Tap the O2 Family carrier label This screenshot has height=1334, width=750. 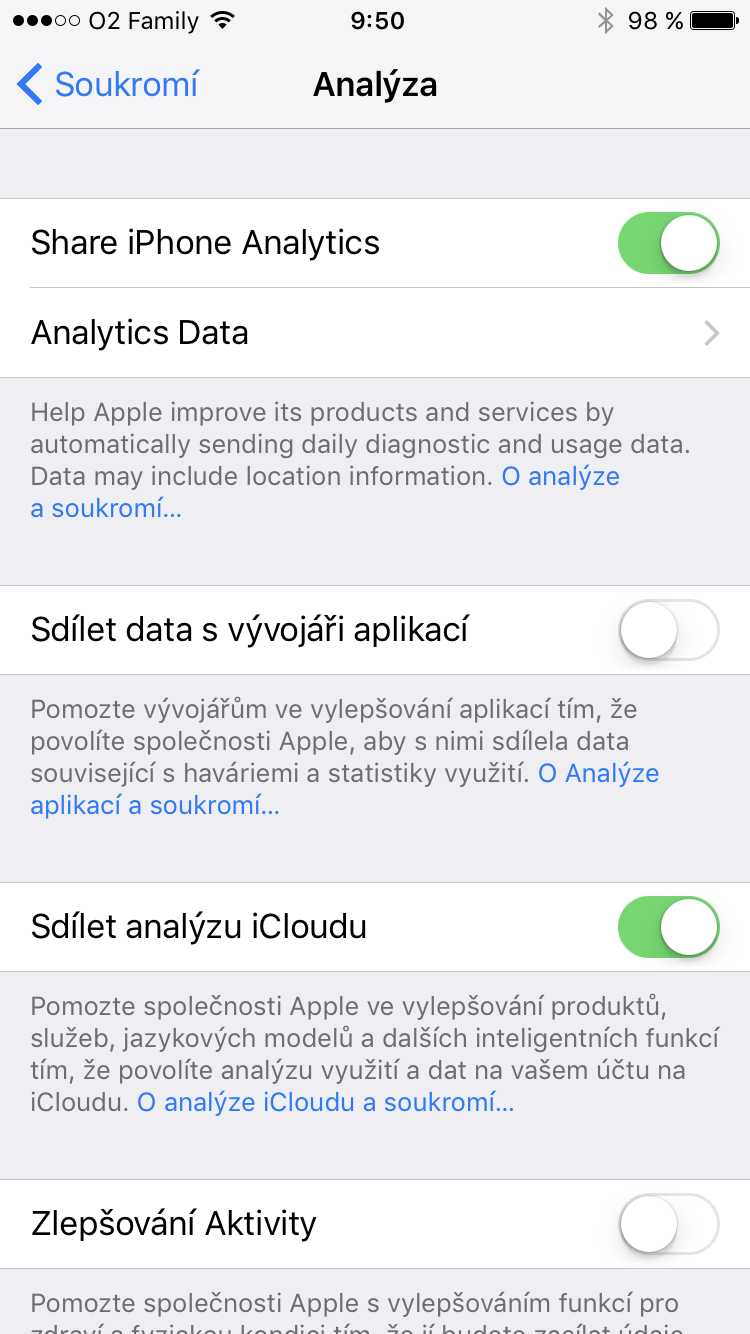pyautogui.click(x=143, y=21)
